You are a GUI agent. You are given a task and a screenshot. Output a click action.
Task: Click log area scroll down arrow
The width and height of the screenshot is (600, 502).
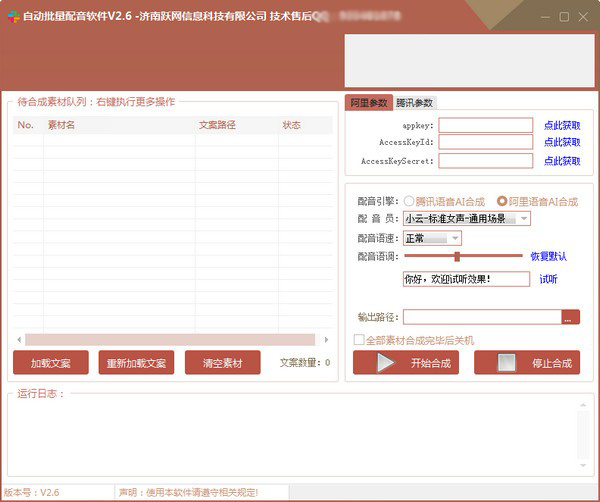pos(583,465)
